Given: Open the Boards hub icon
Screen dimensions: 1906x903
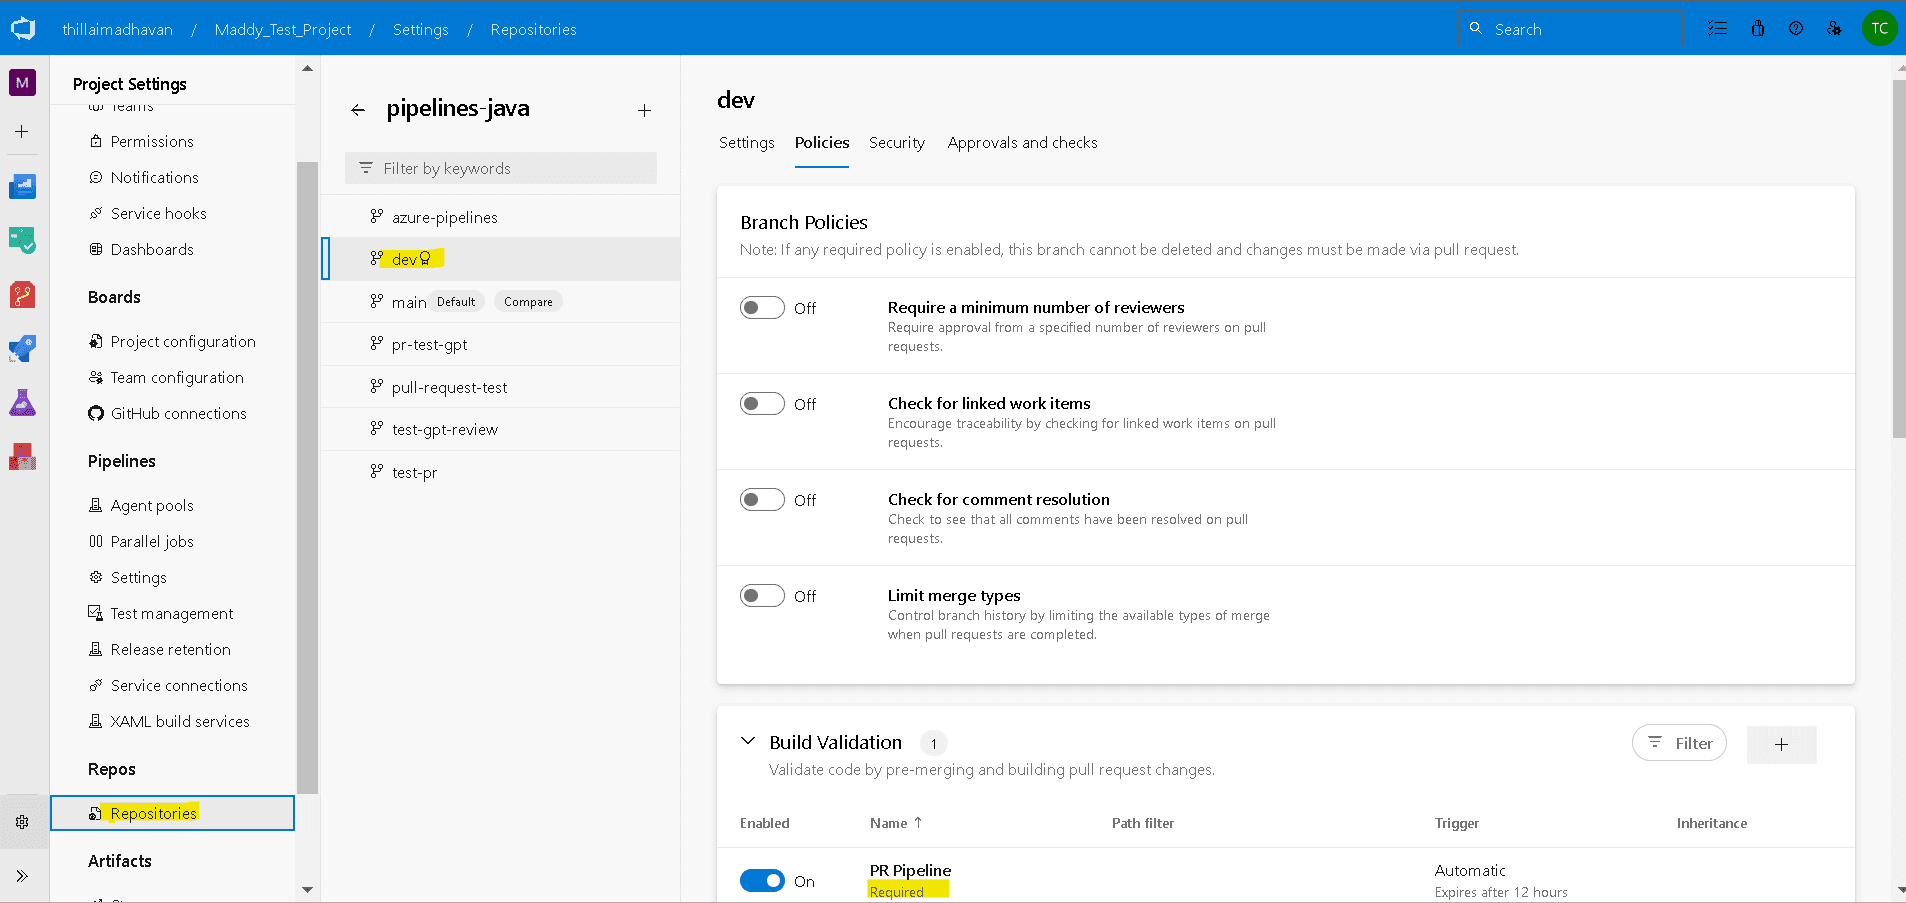Looking at the screenshot, I should [x=22, y=240].
